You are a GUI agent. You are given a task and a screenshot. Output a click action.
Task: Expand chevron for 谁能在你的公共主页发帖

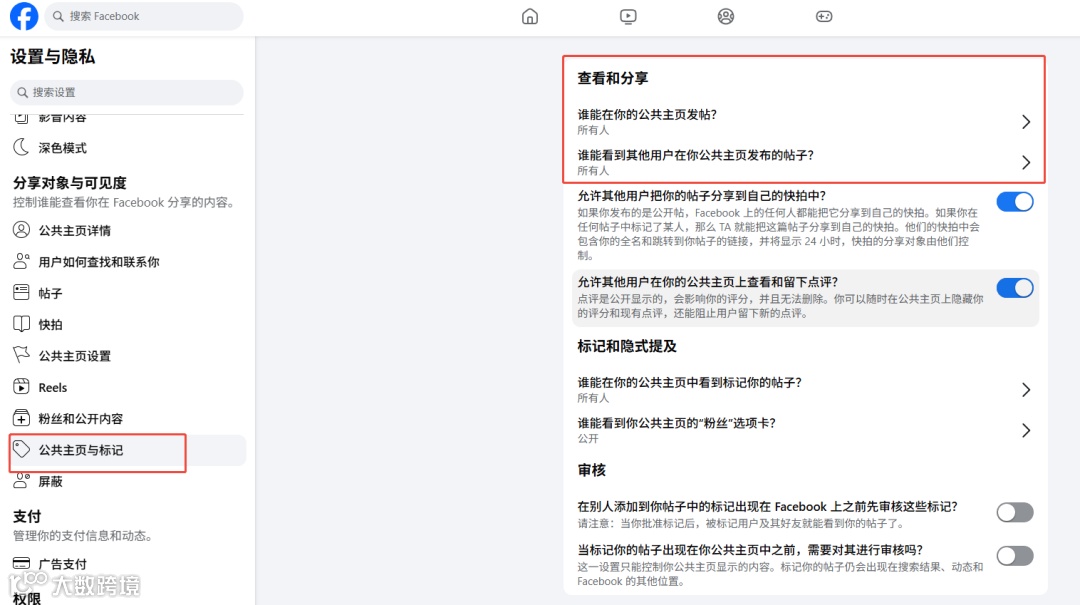click(1026, 122)
